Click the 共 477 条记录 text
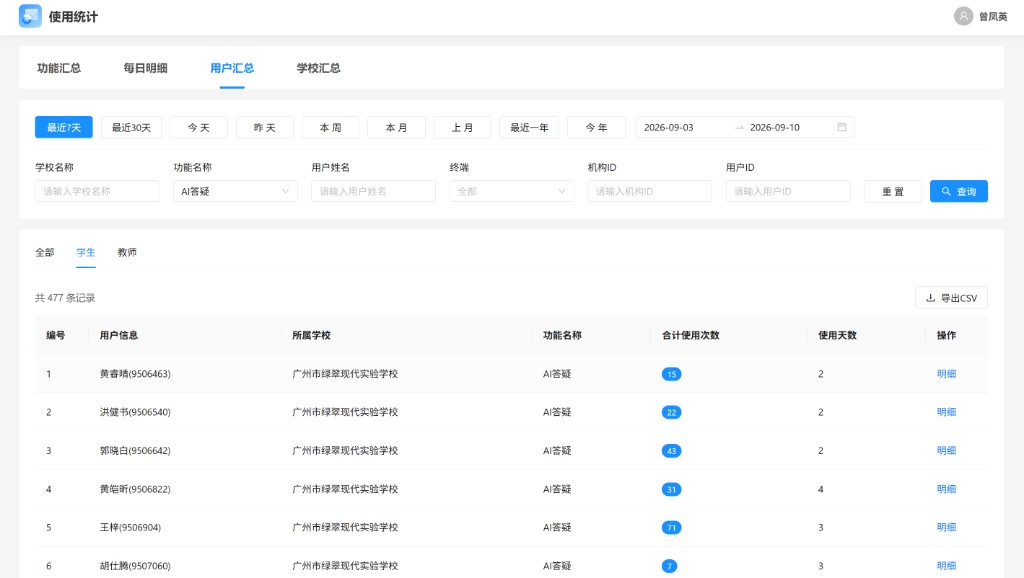 (65, 298)
